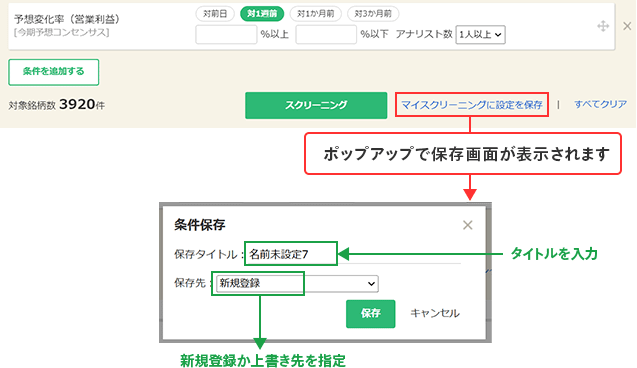
Task: Click キャンセル in the save dialog
Action: click(435, 314)
